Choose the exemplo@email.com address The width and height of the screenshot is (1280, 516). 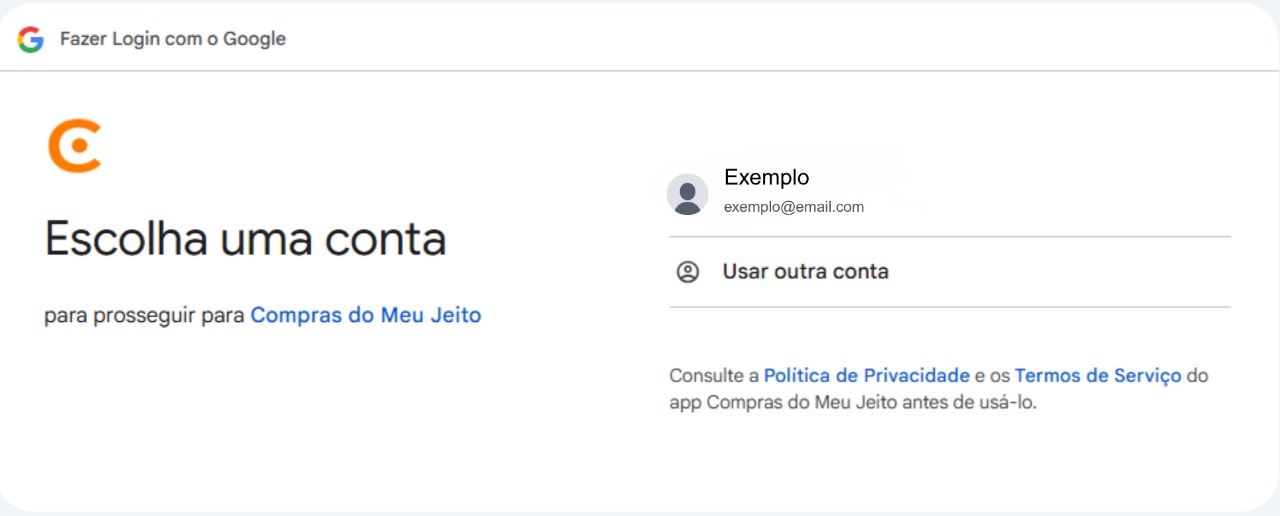(x=793, y=207)
